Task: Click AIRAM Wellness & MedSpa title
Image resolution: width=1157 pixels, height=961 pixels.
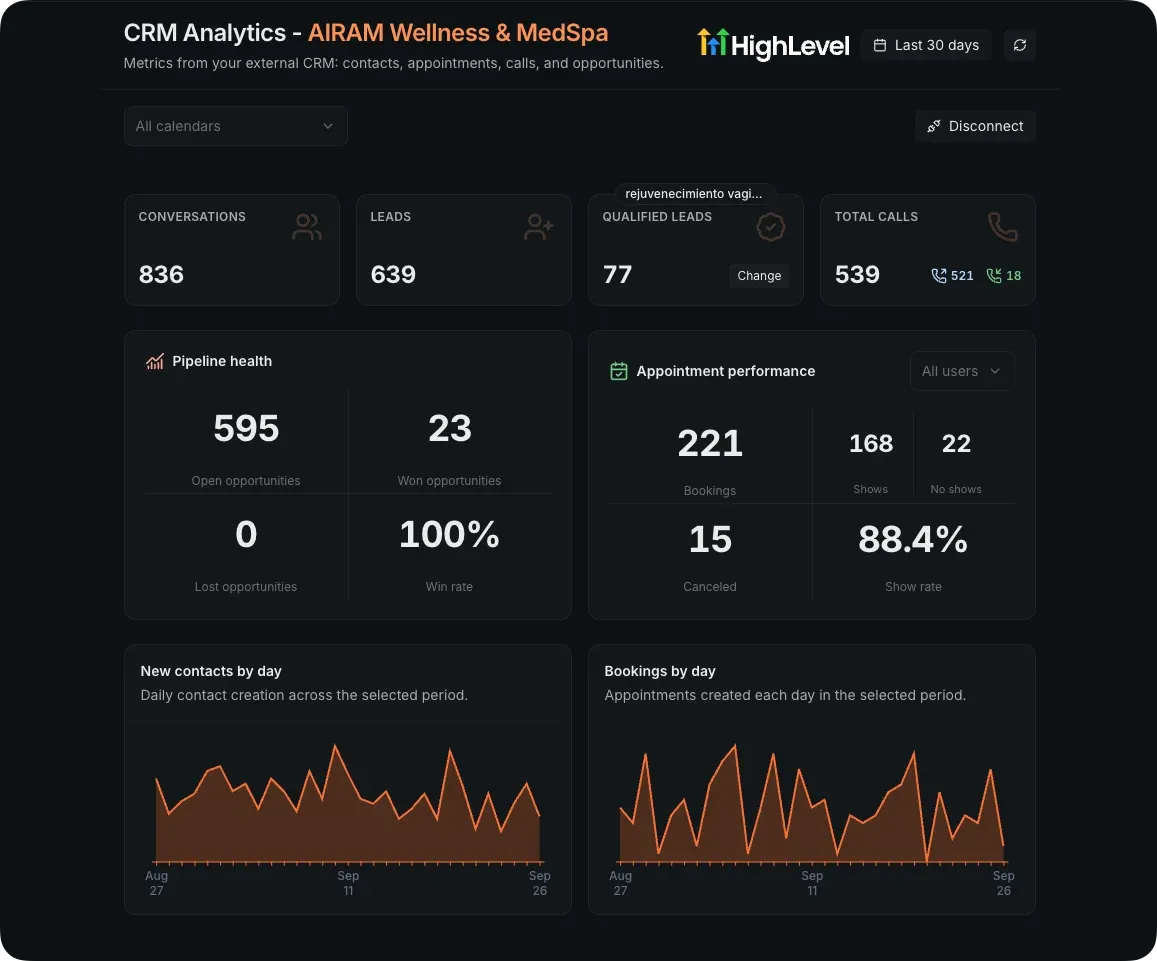Action: (x=457, y=32)
